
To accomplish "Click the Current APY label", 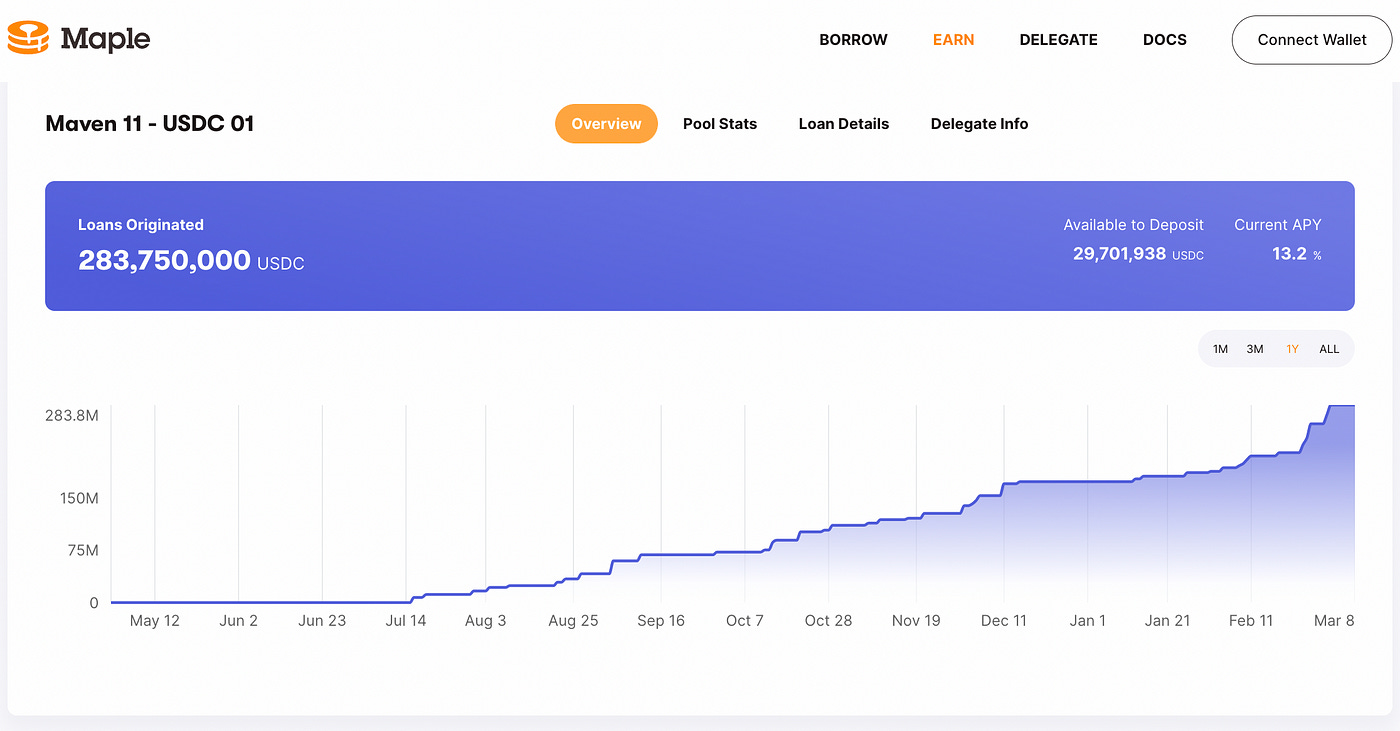I will coord(1277,225).
